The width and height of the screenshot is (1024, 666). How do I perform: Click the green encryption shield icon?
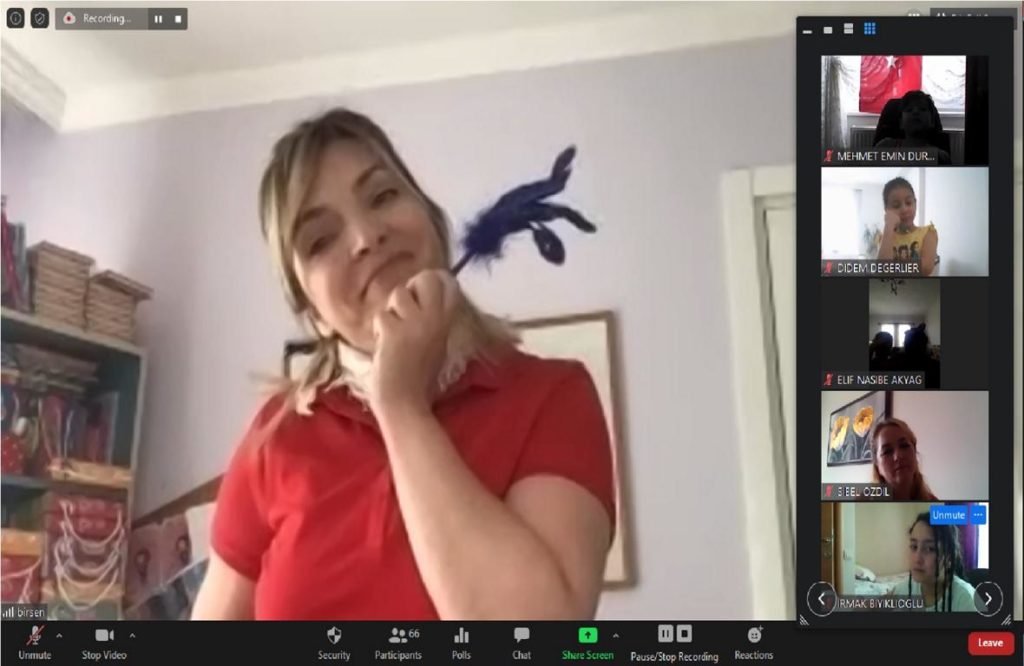point(40,18)
